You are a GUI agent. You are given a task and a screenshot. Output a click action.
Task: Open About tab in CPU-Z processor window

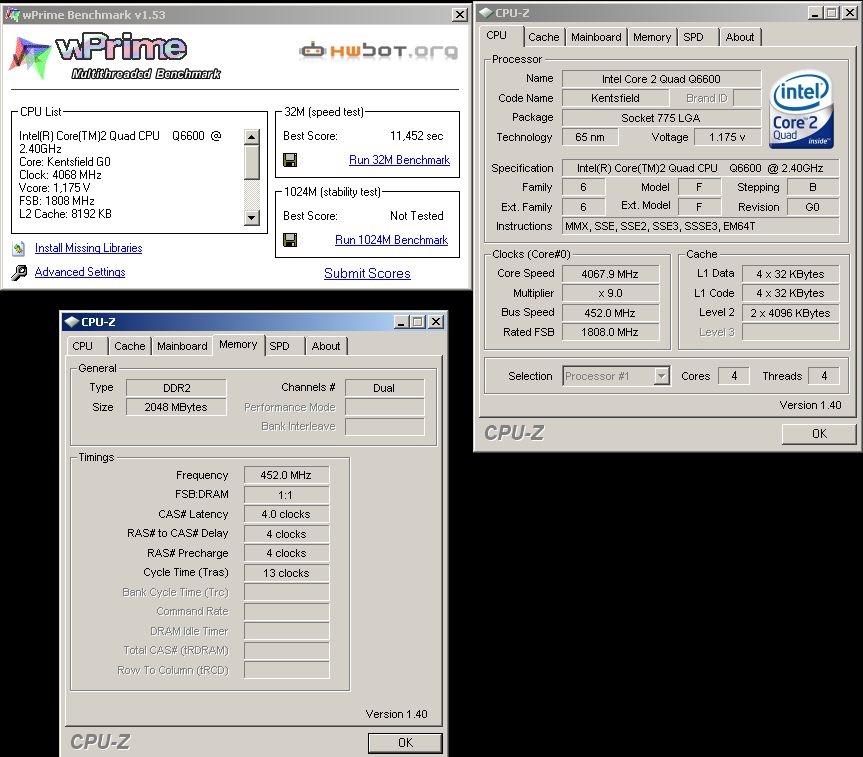tap(740, 37)
